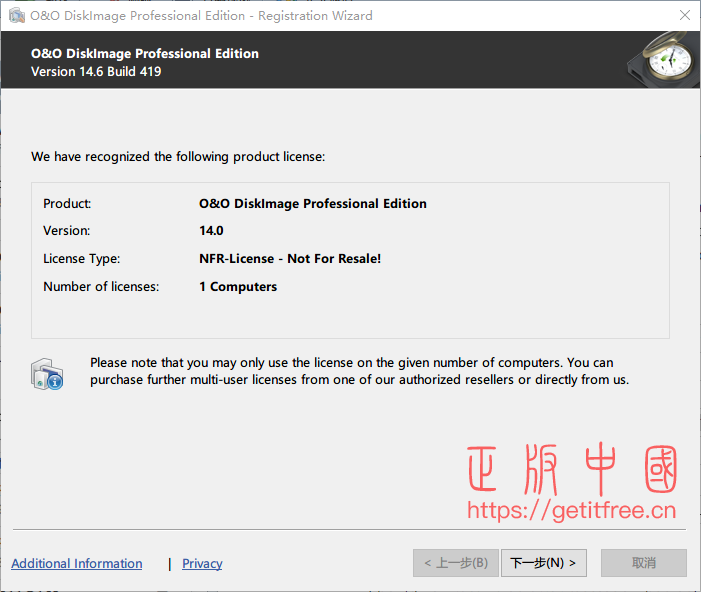This screenshot has width=701, height=592.
Task: Click 'NFR-License - Not For Resale!' text
Action: point(290,258)
